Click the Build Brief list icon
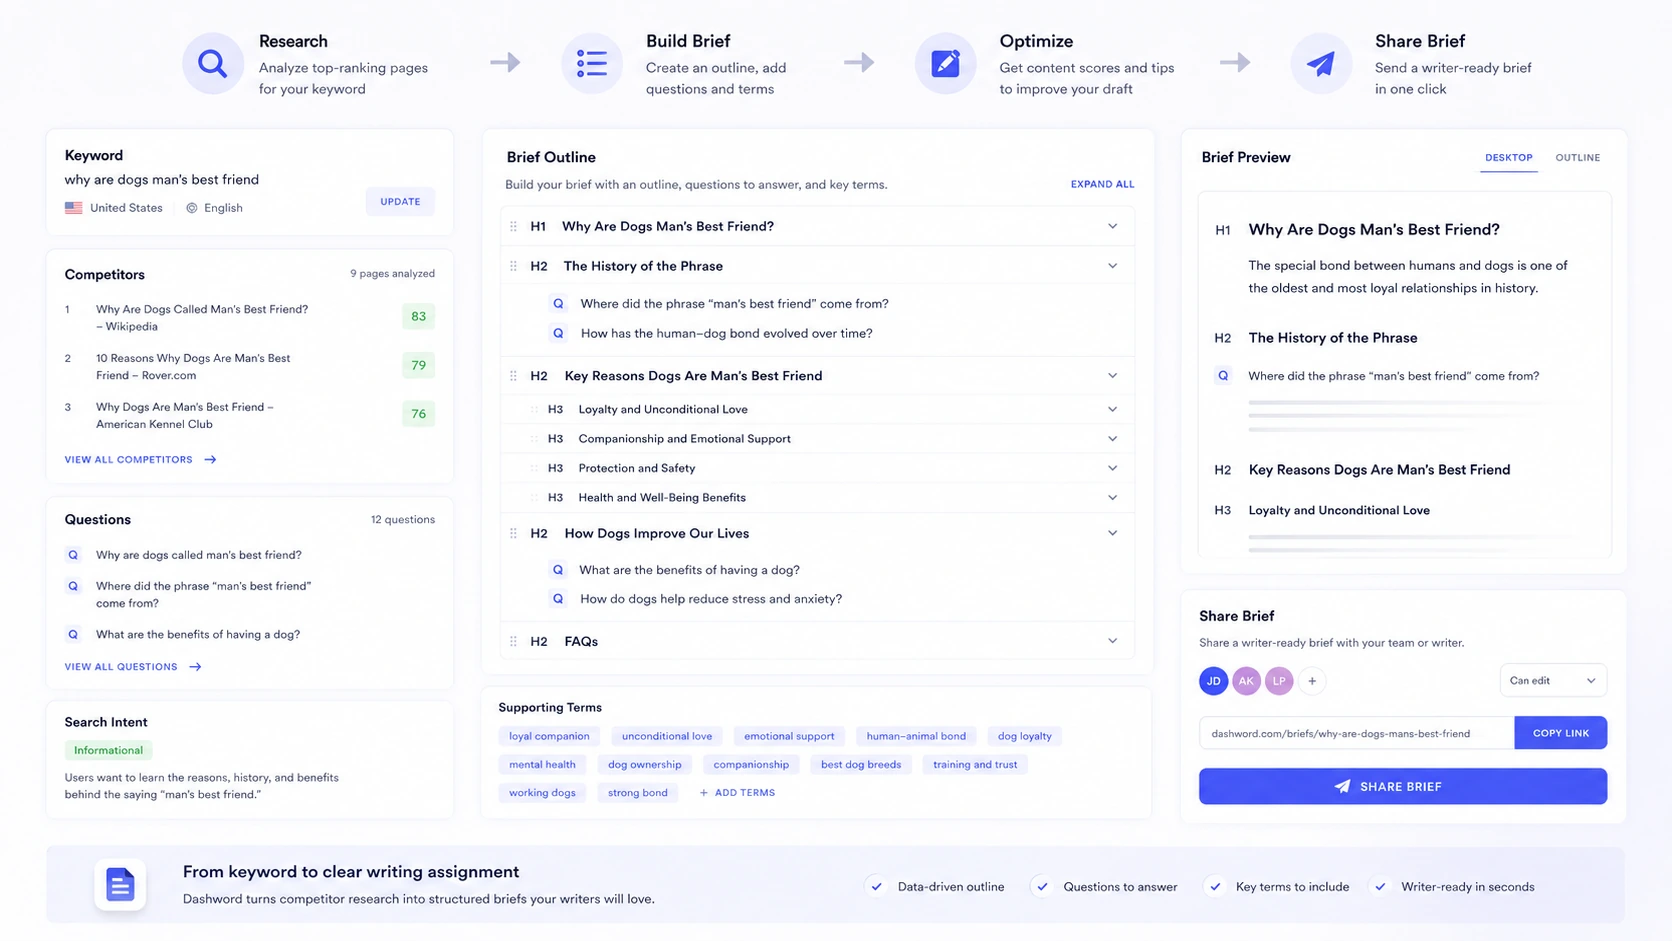Screen dimensions: 1672x941 point(591,63)
